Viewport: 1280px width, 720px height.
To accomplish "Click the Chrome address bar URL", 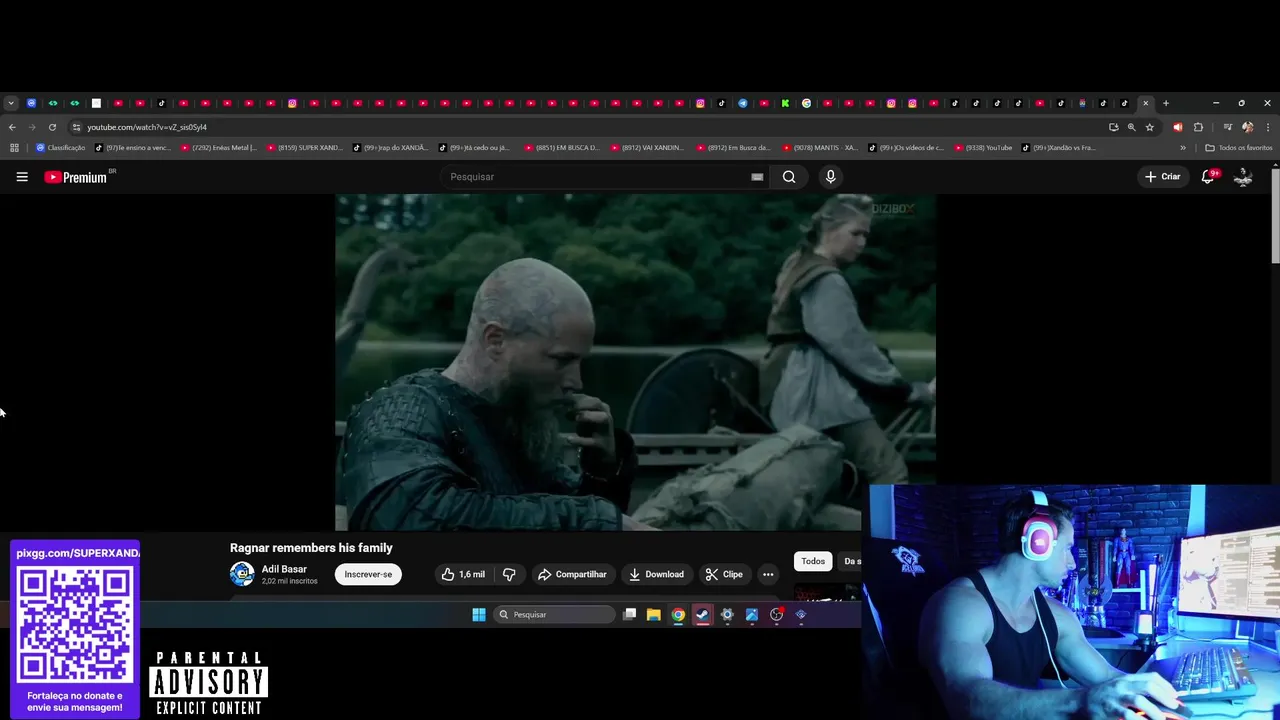I will point(147,127).
